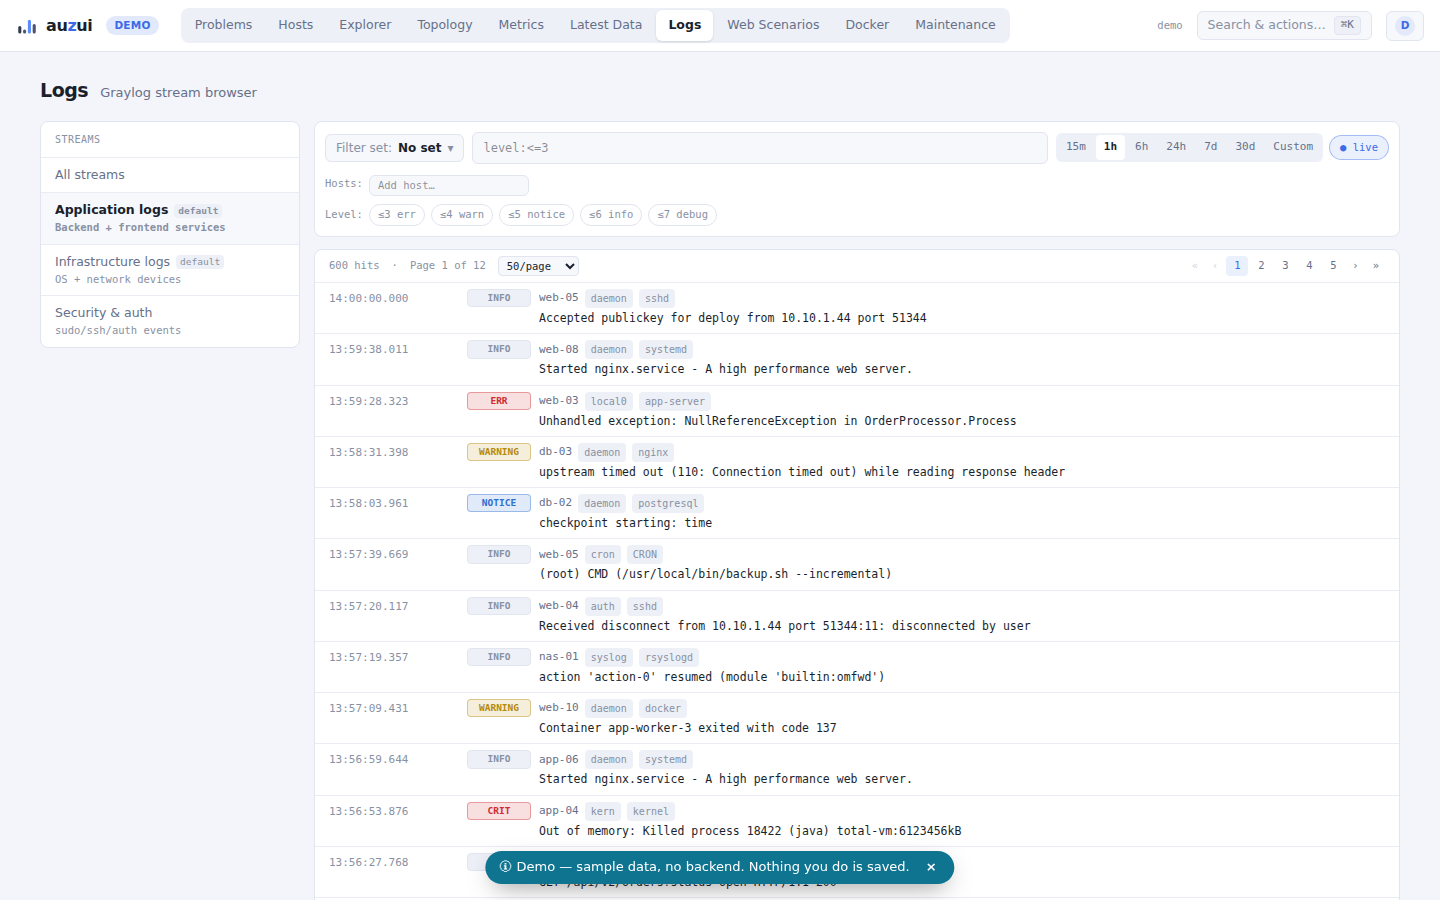Click the nginx tag on db-03 row

pos(653,452)
